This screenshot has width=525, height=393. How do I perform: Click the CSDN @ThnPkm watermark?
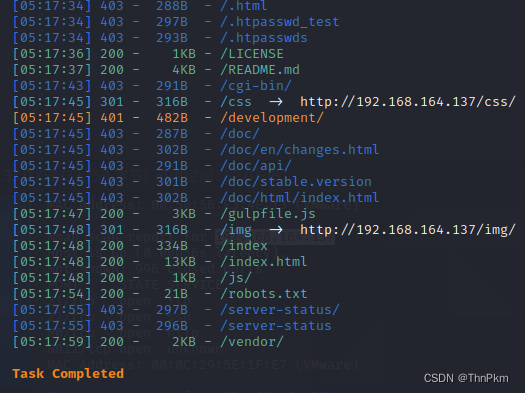tap(466, 378)
